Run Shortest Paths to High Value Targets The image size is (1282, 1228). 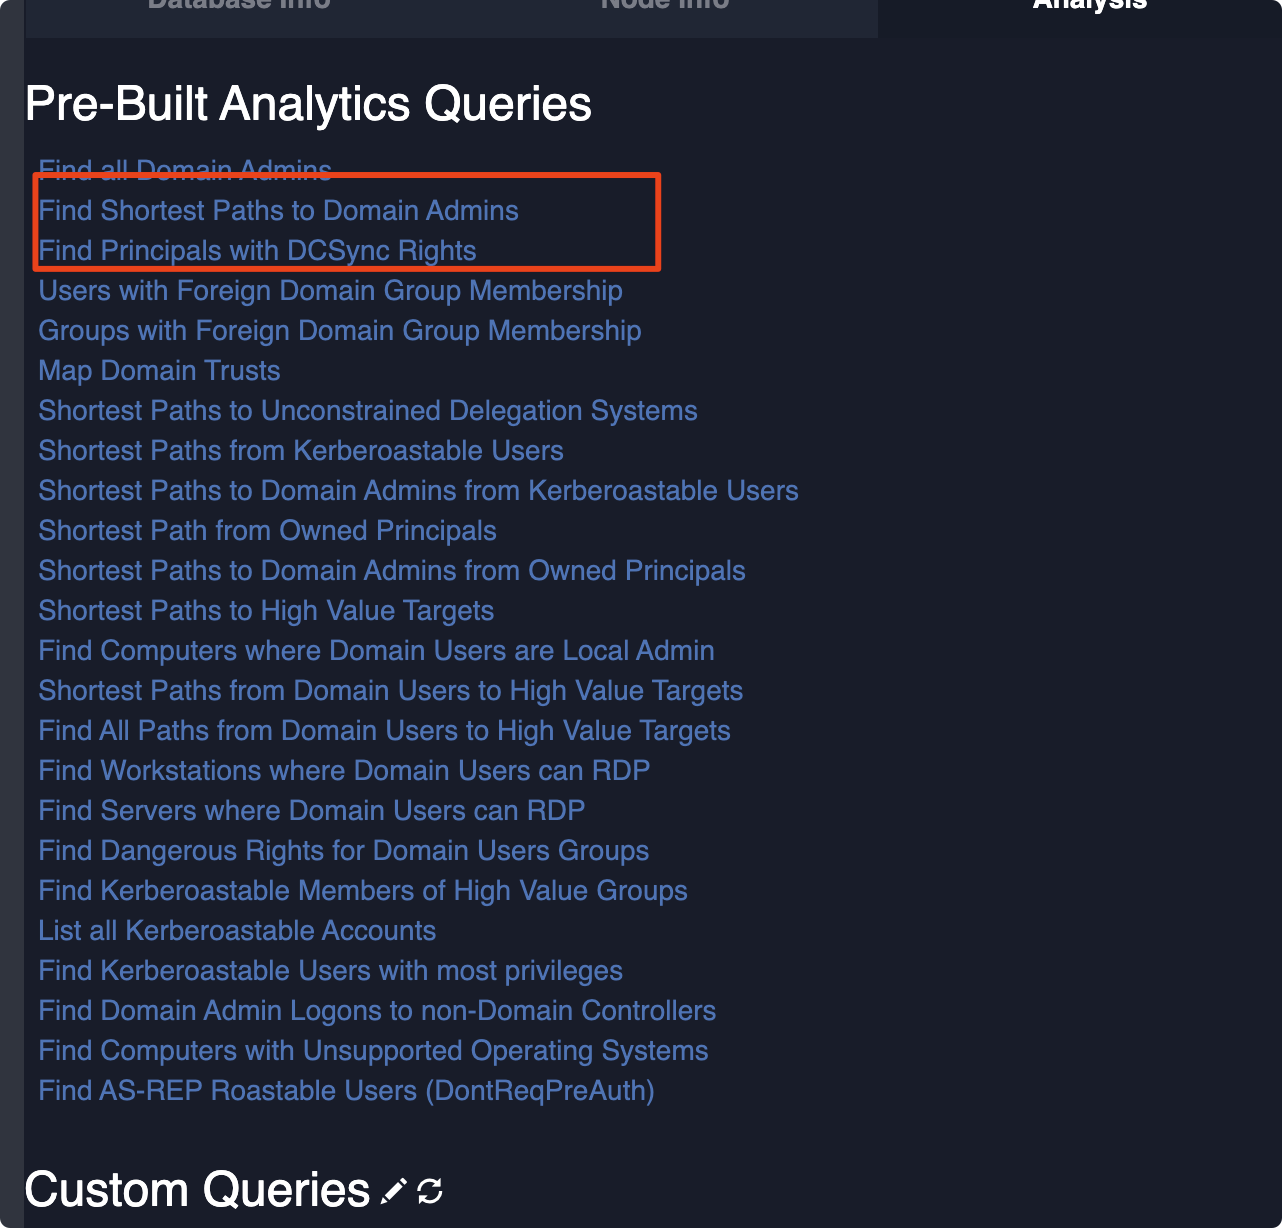tap(266, 611)
